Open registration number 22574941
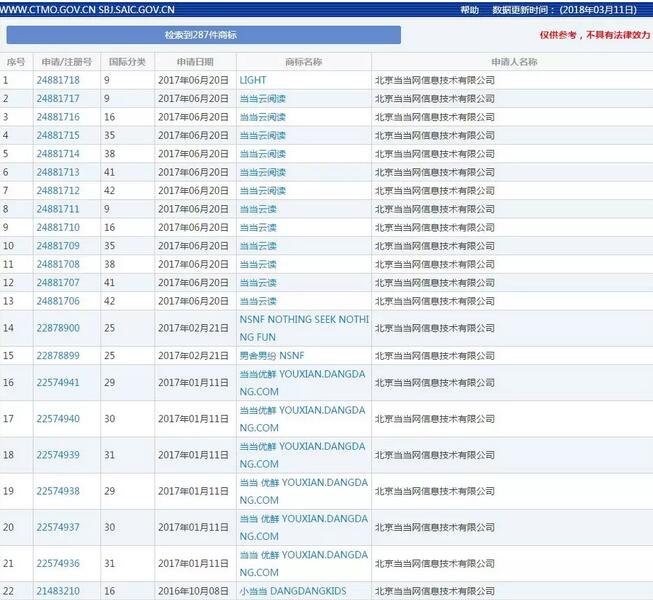 pyautogui.click(x=58, y=382)
